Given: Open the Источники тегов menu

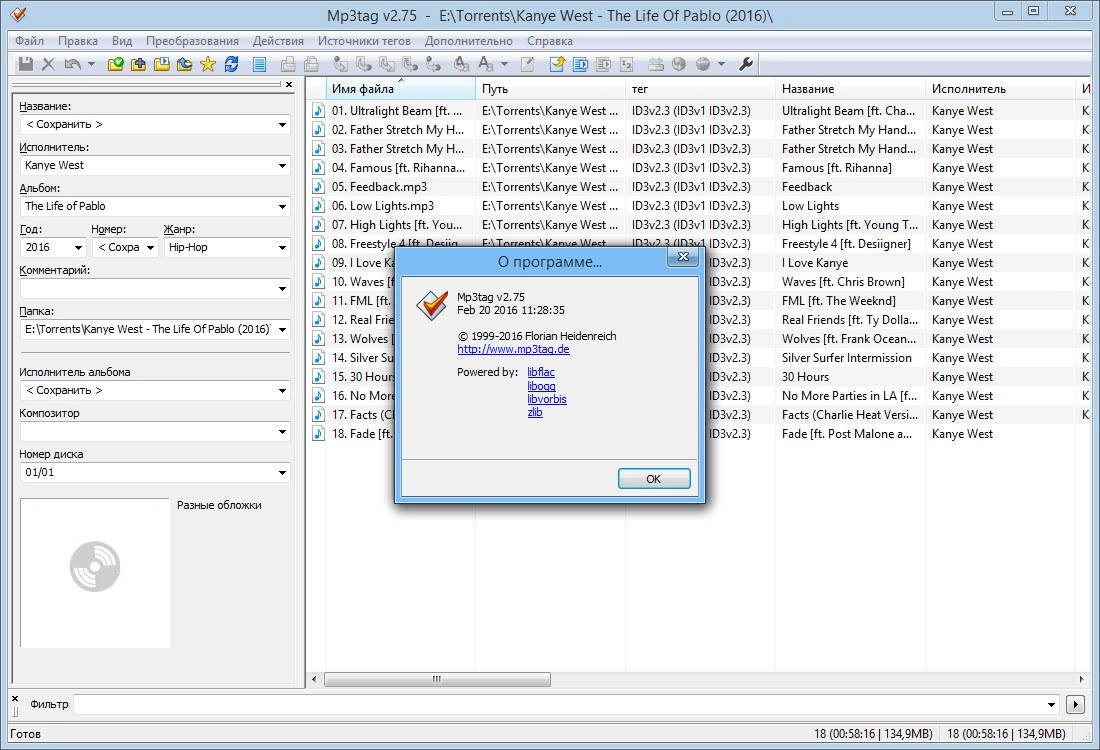Looking at the screenshot, I should [x=364, y=41].
